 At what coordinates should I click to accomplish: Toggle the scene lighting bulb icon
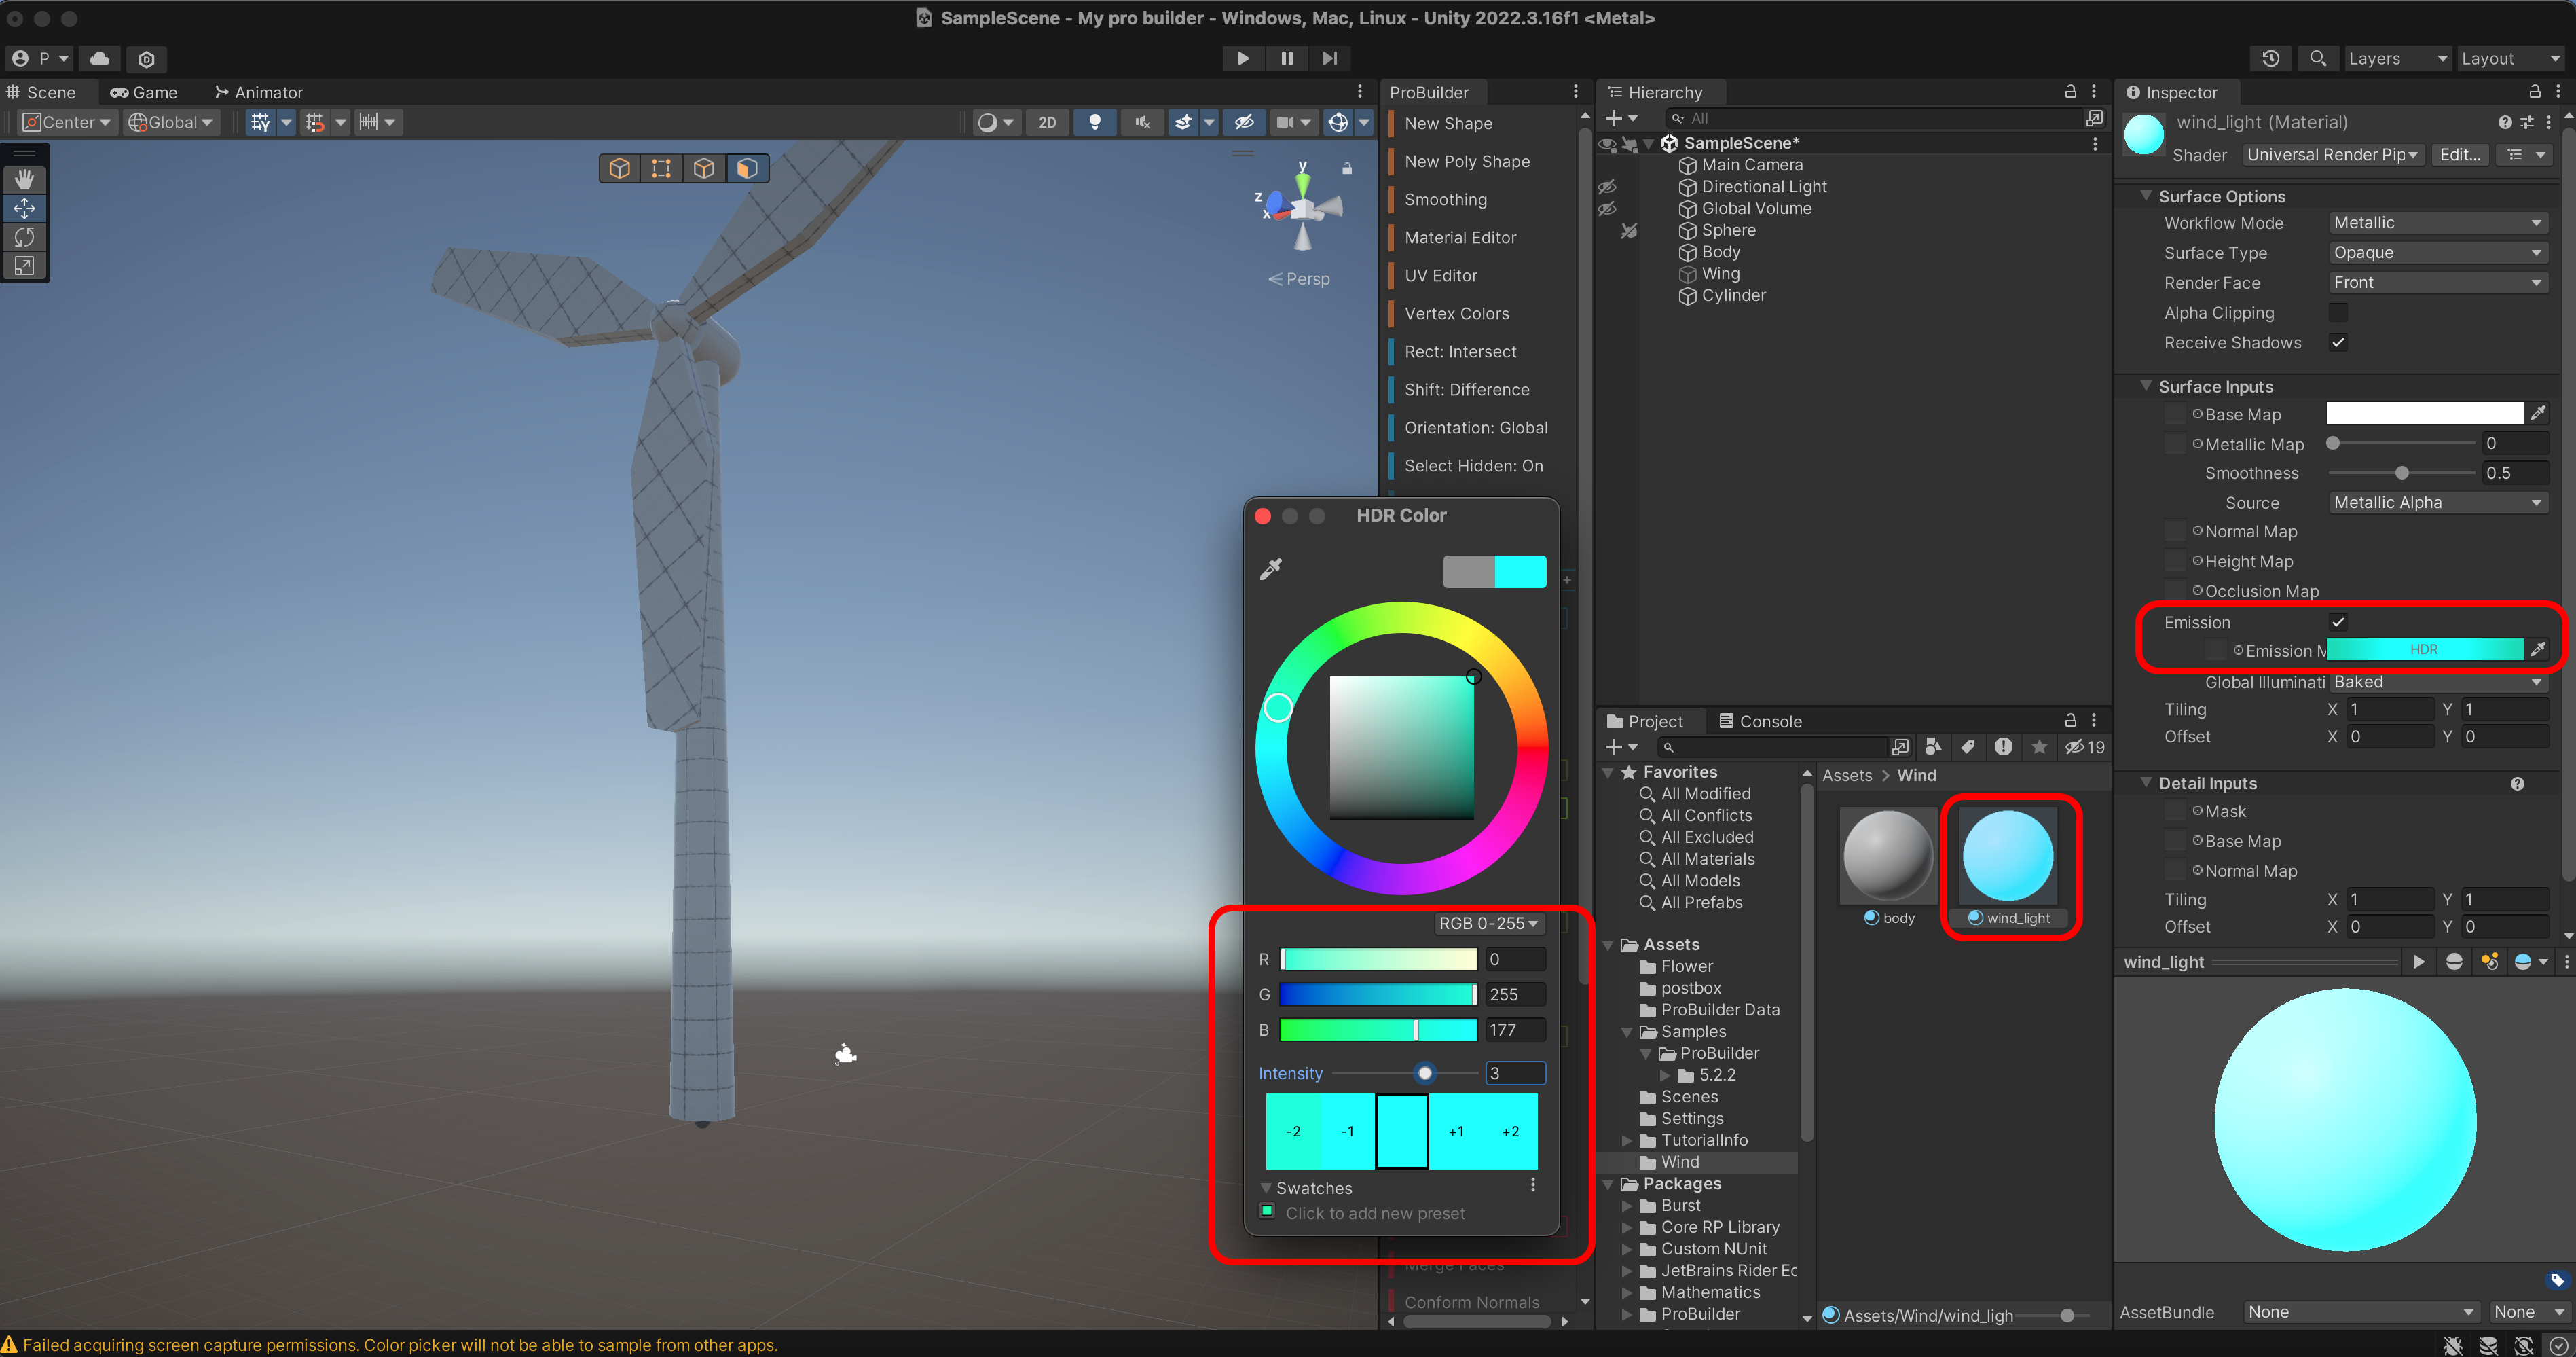[x=1095, y=122]
